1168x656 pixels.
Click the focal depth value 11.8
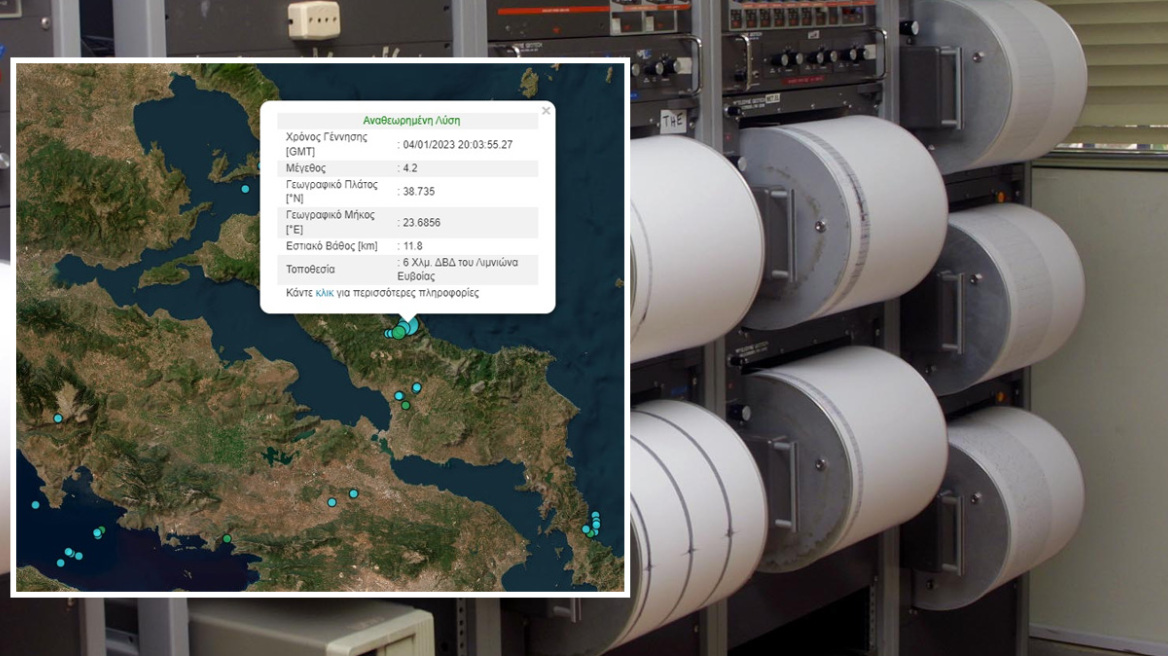click(x=414, y=246)
